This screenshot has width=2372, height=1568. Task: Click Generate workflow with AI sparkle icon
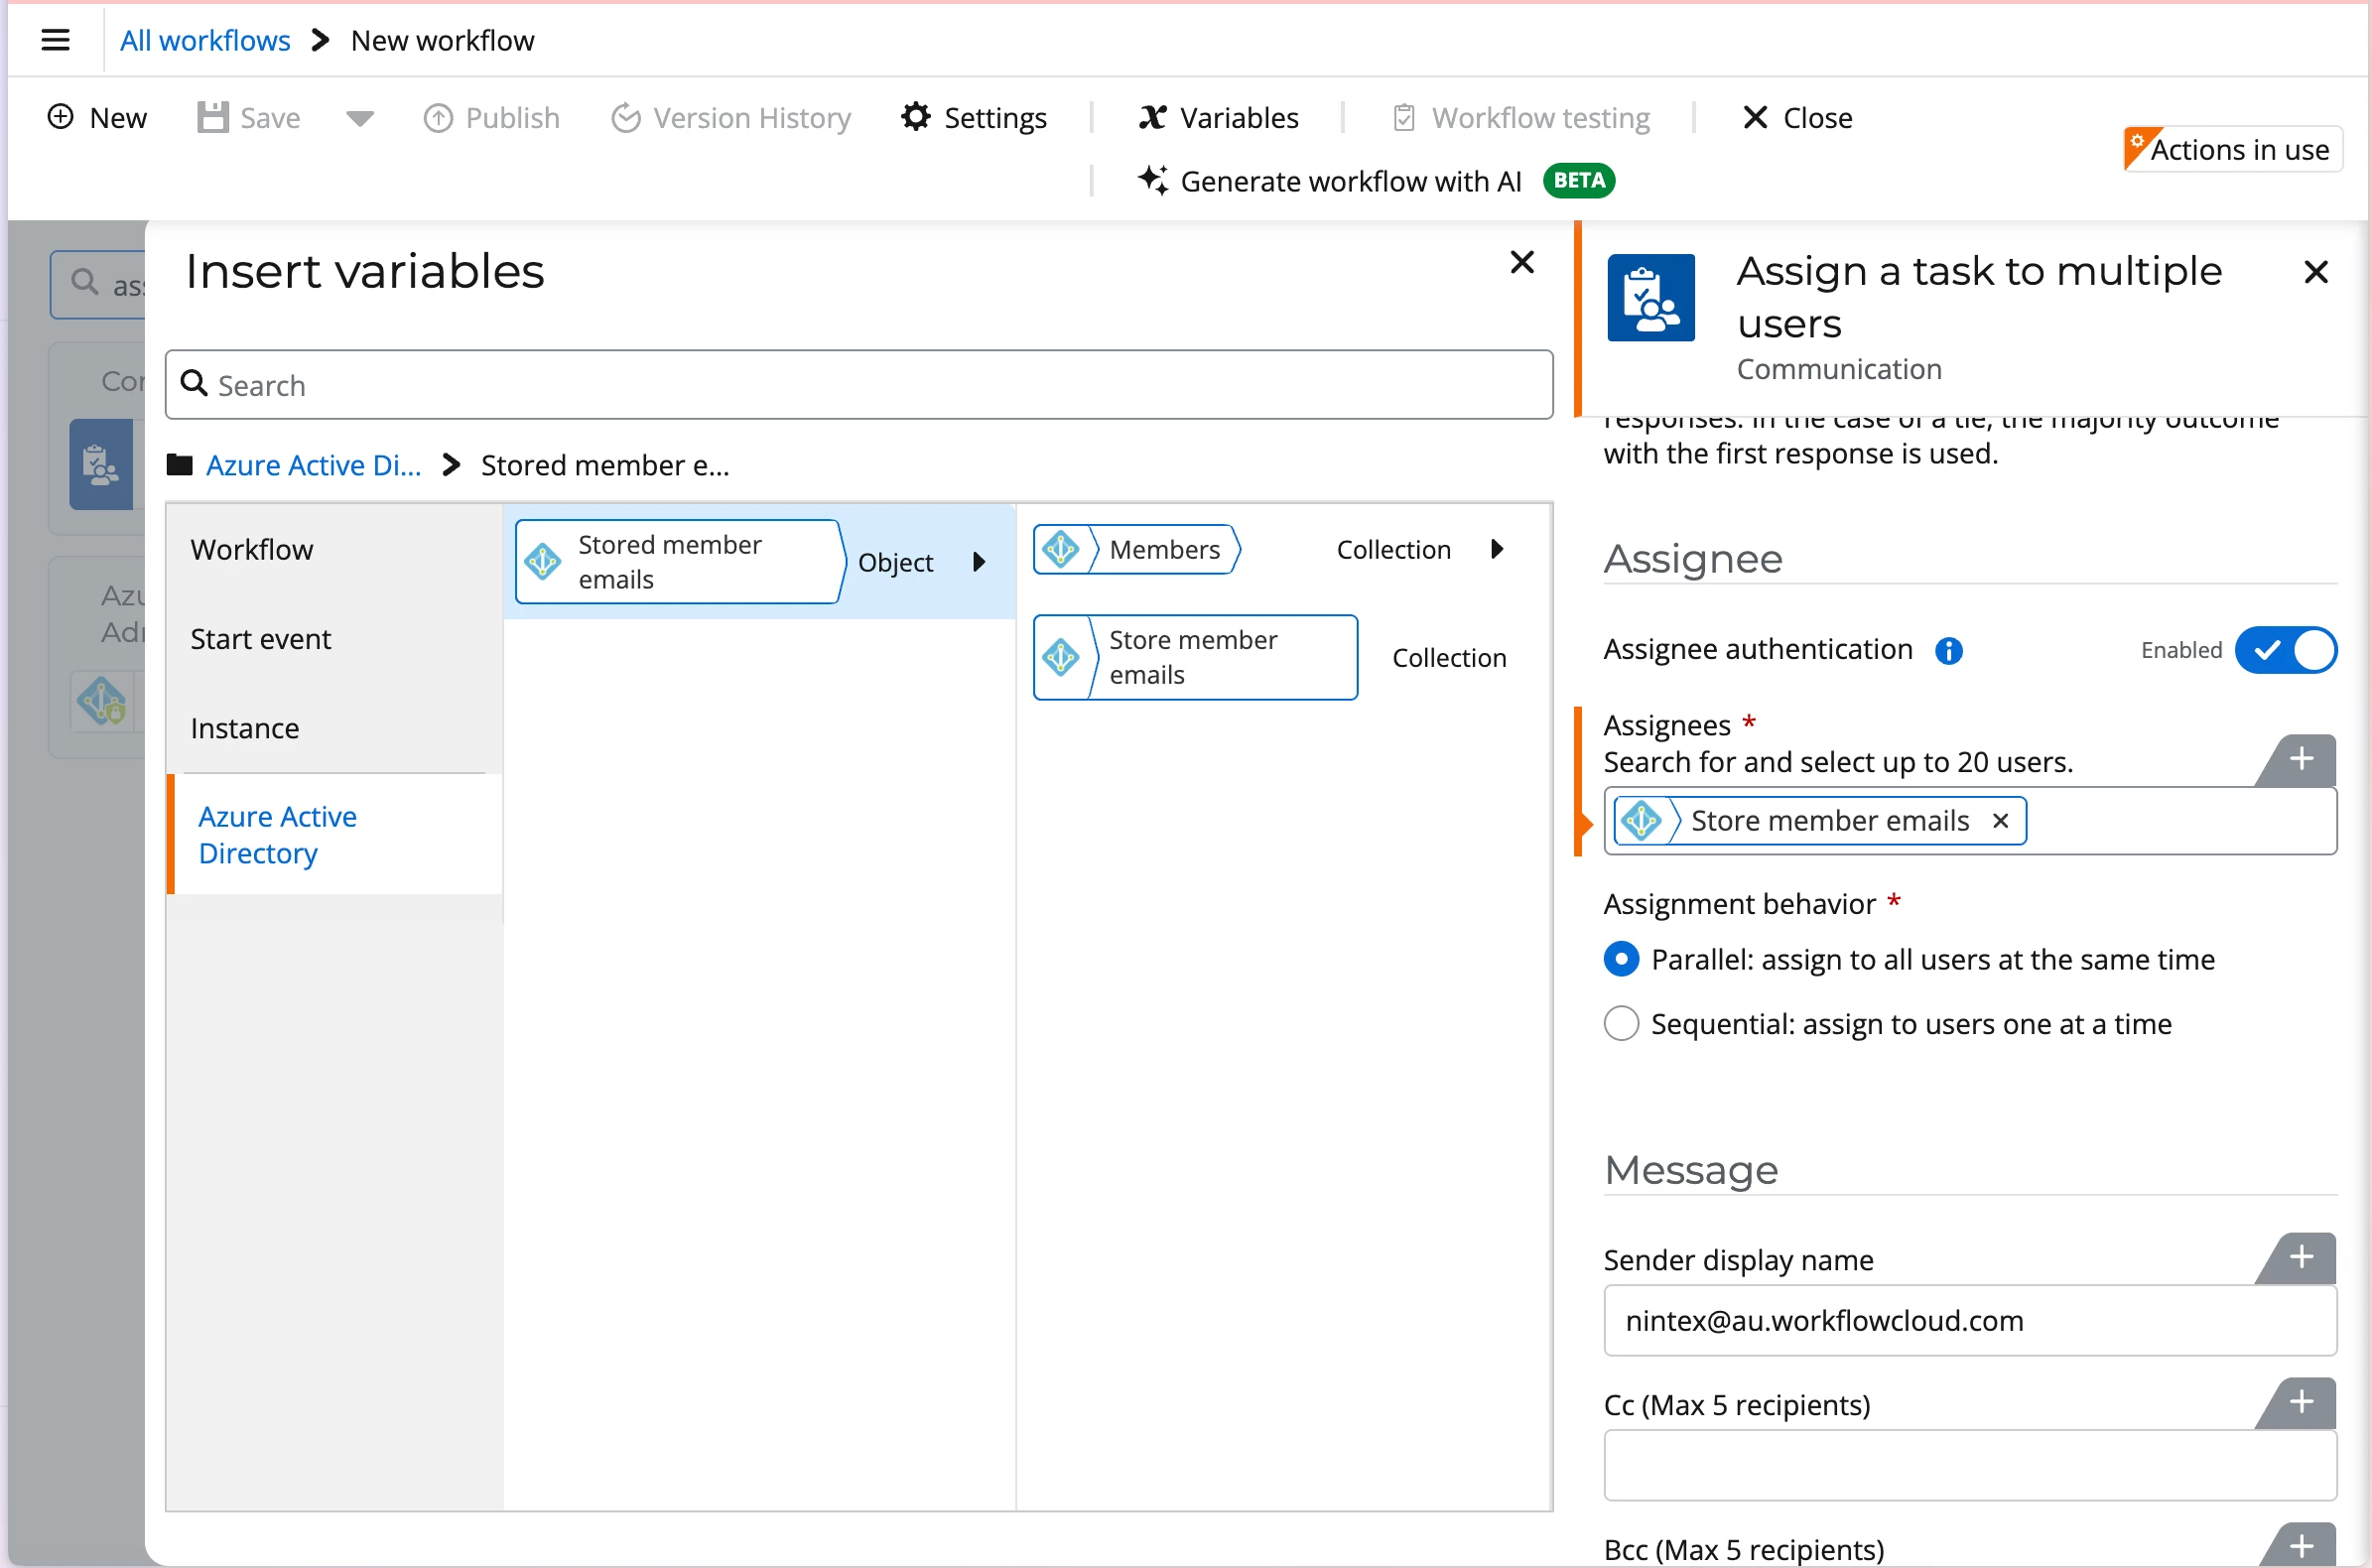pos(1152,180)
